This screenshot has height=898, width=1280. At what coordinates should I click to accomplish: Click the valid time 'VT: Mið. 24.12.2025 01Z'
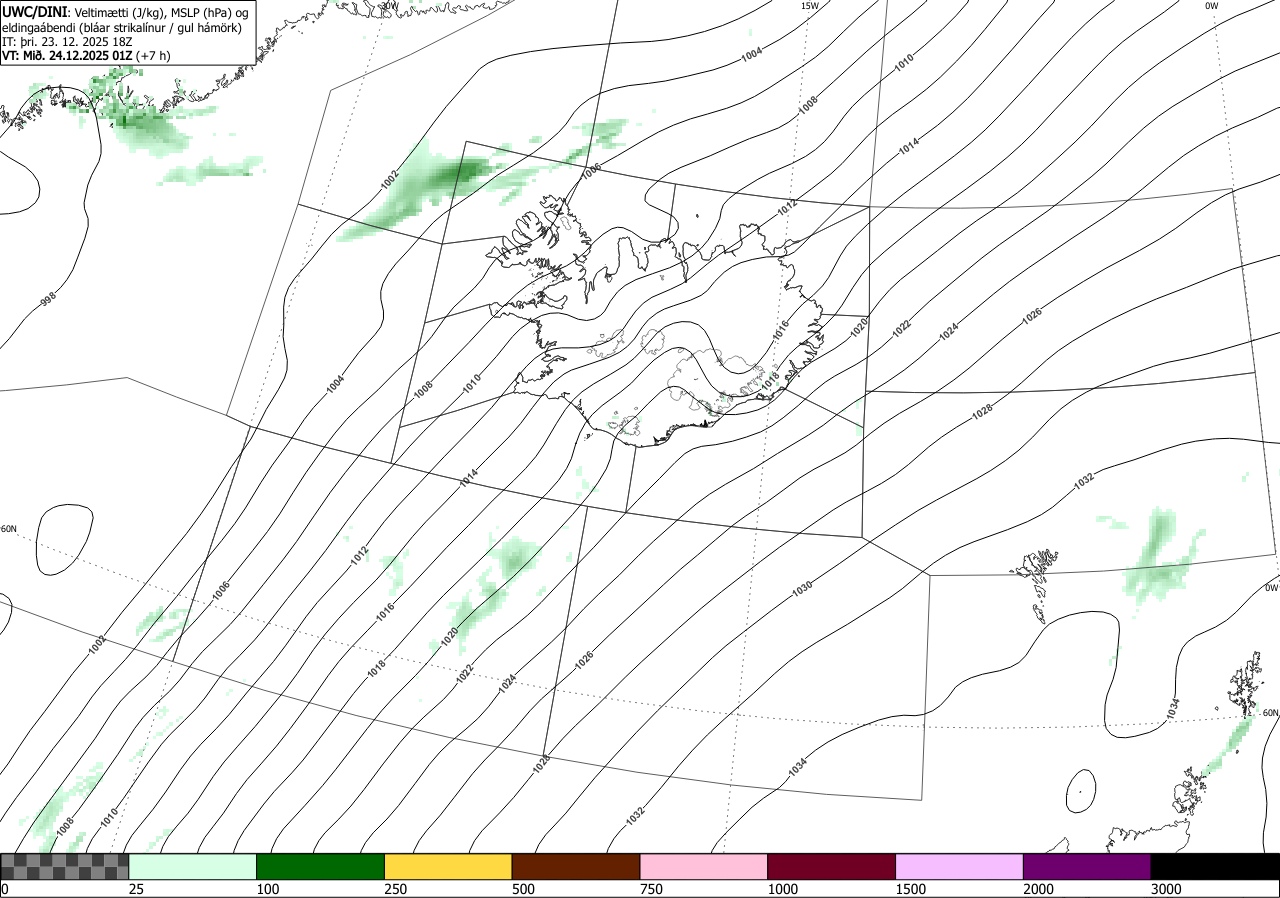click(67, 56)
